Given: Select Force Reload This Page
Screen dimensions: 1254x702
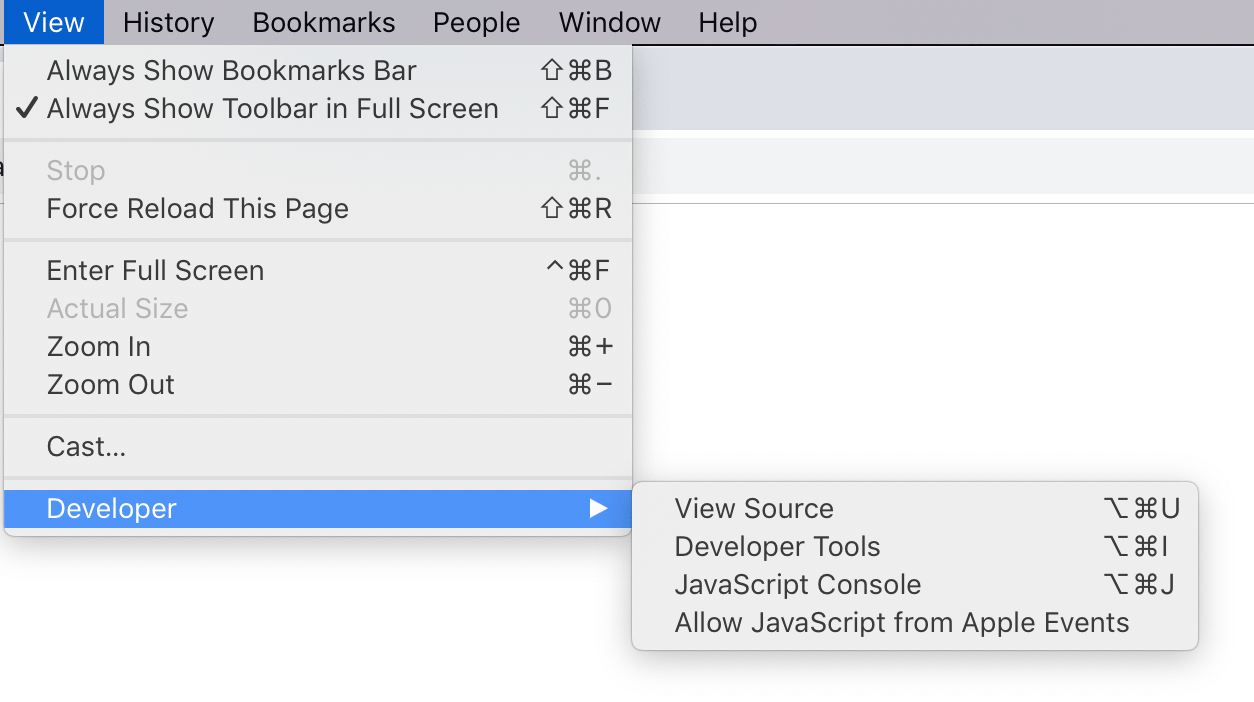Looking at the screenshot, I should (x=197, y=208).
